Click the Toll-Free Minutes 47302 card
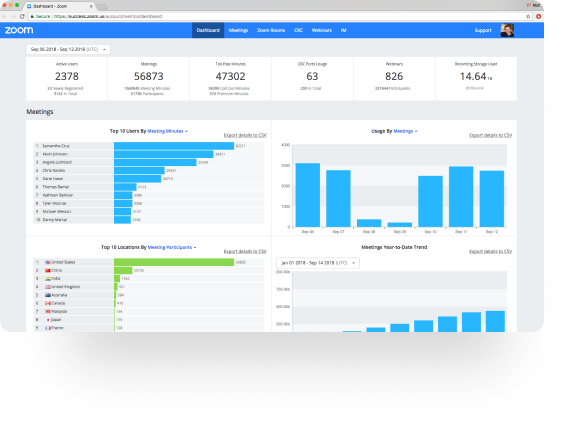 [230, 78]
